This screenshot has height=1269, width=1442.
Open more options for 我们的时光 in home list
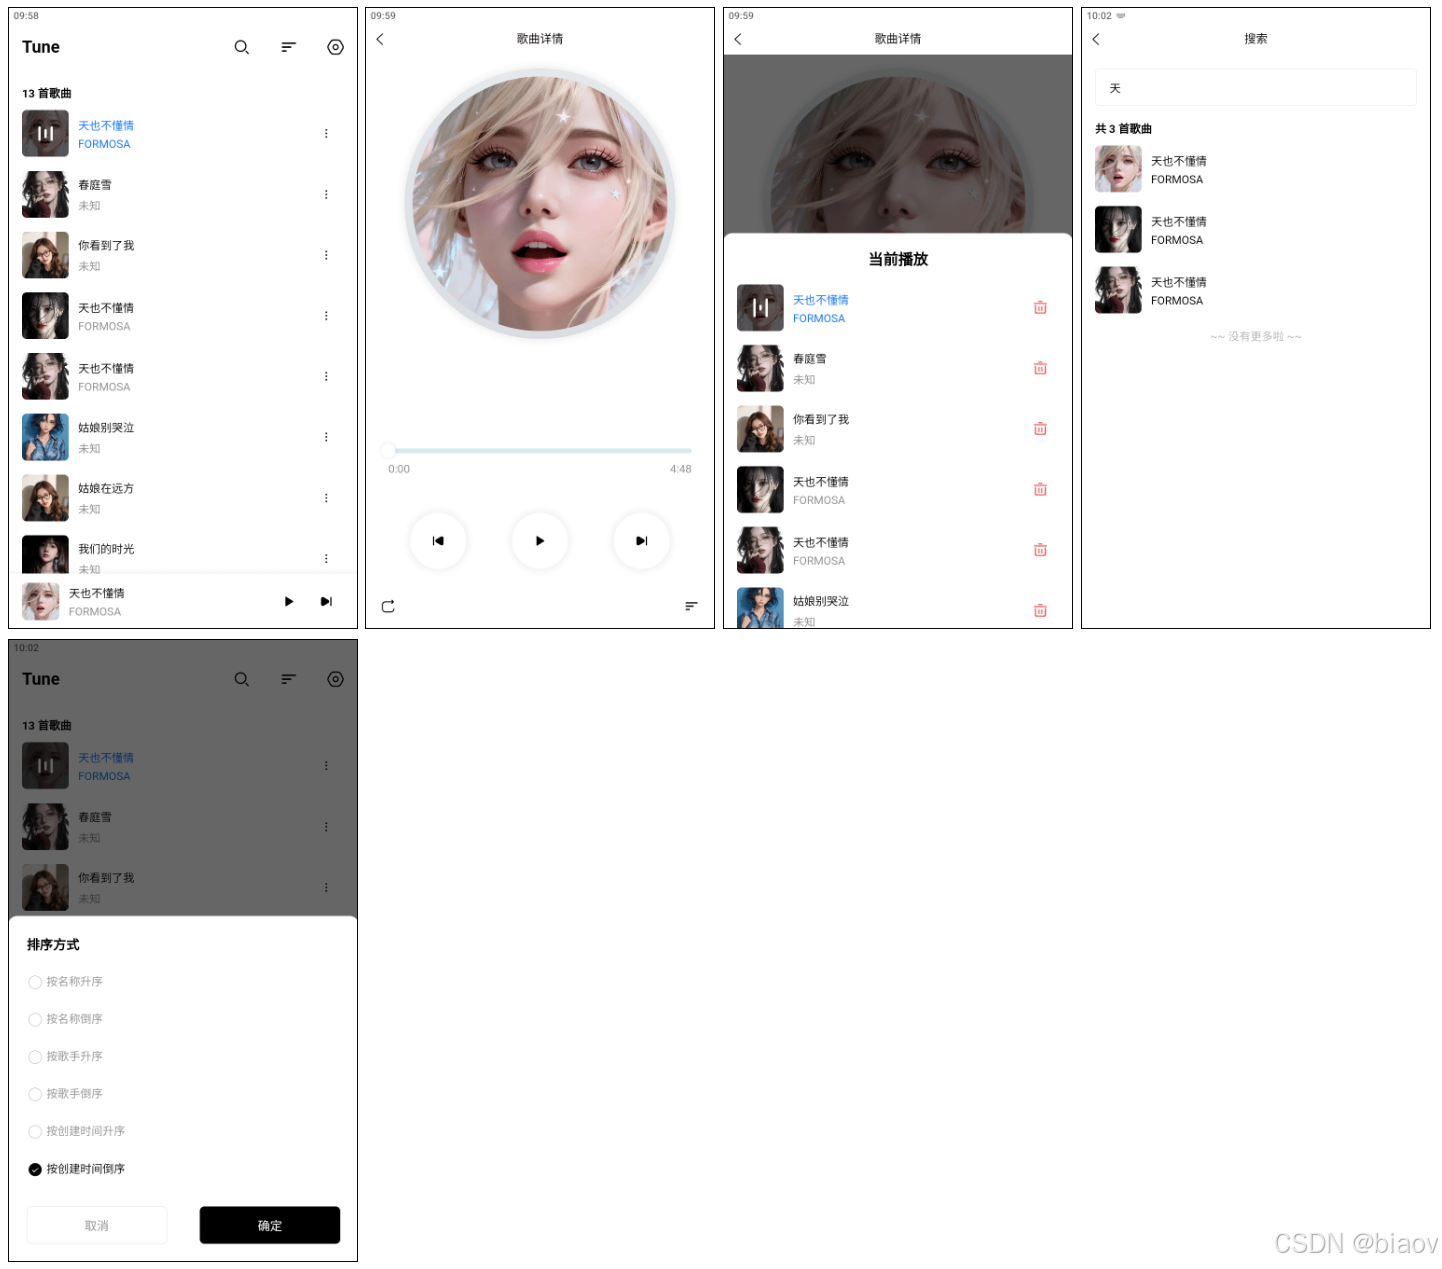[x=326, y=558]
